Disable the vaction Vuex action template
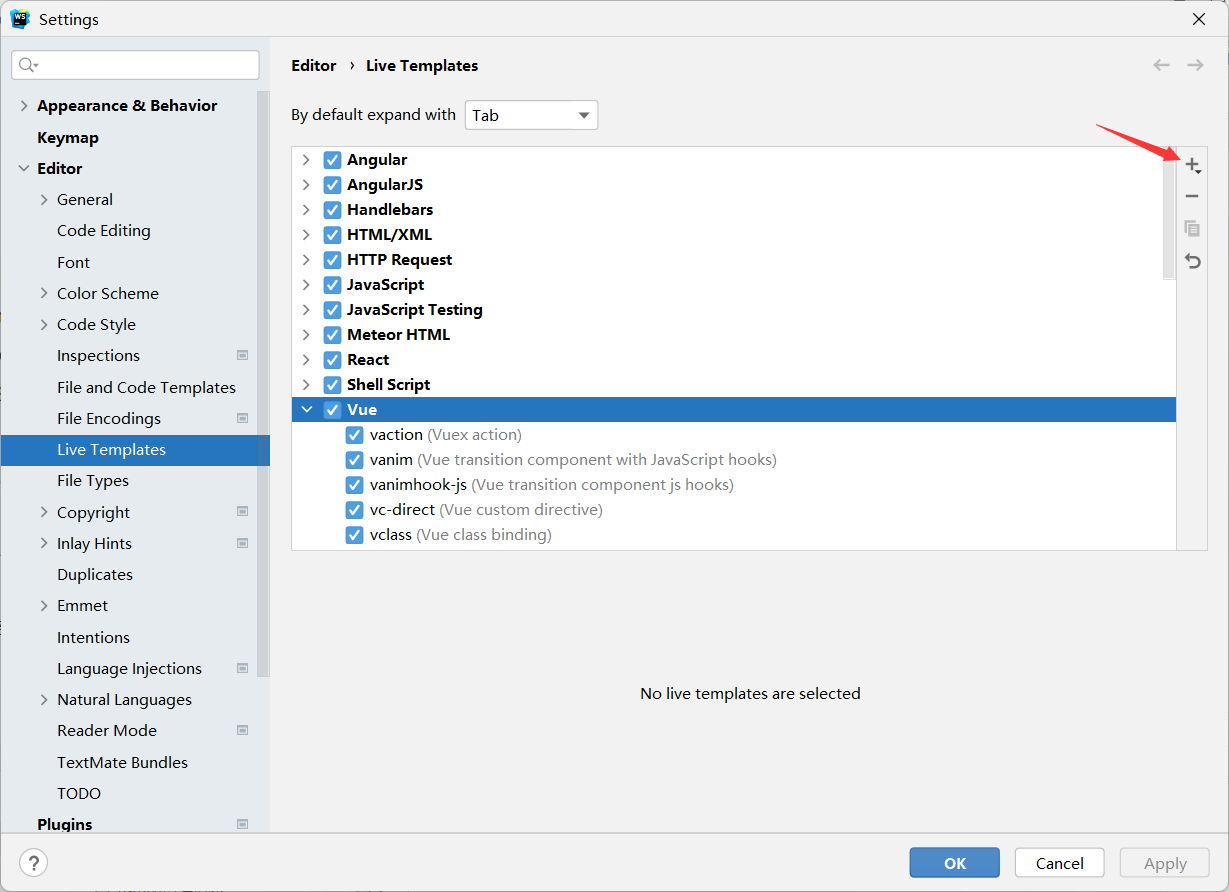The width and height of the screenshot is (1229, 892). (x=354, y=435)
